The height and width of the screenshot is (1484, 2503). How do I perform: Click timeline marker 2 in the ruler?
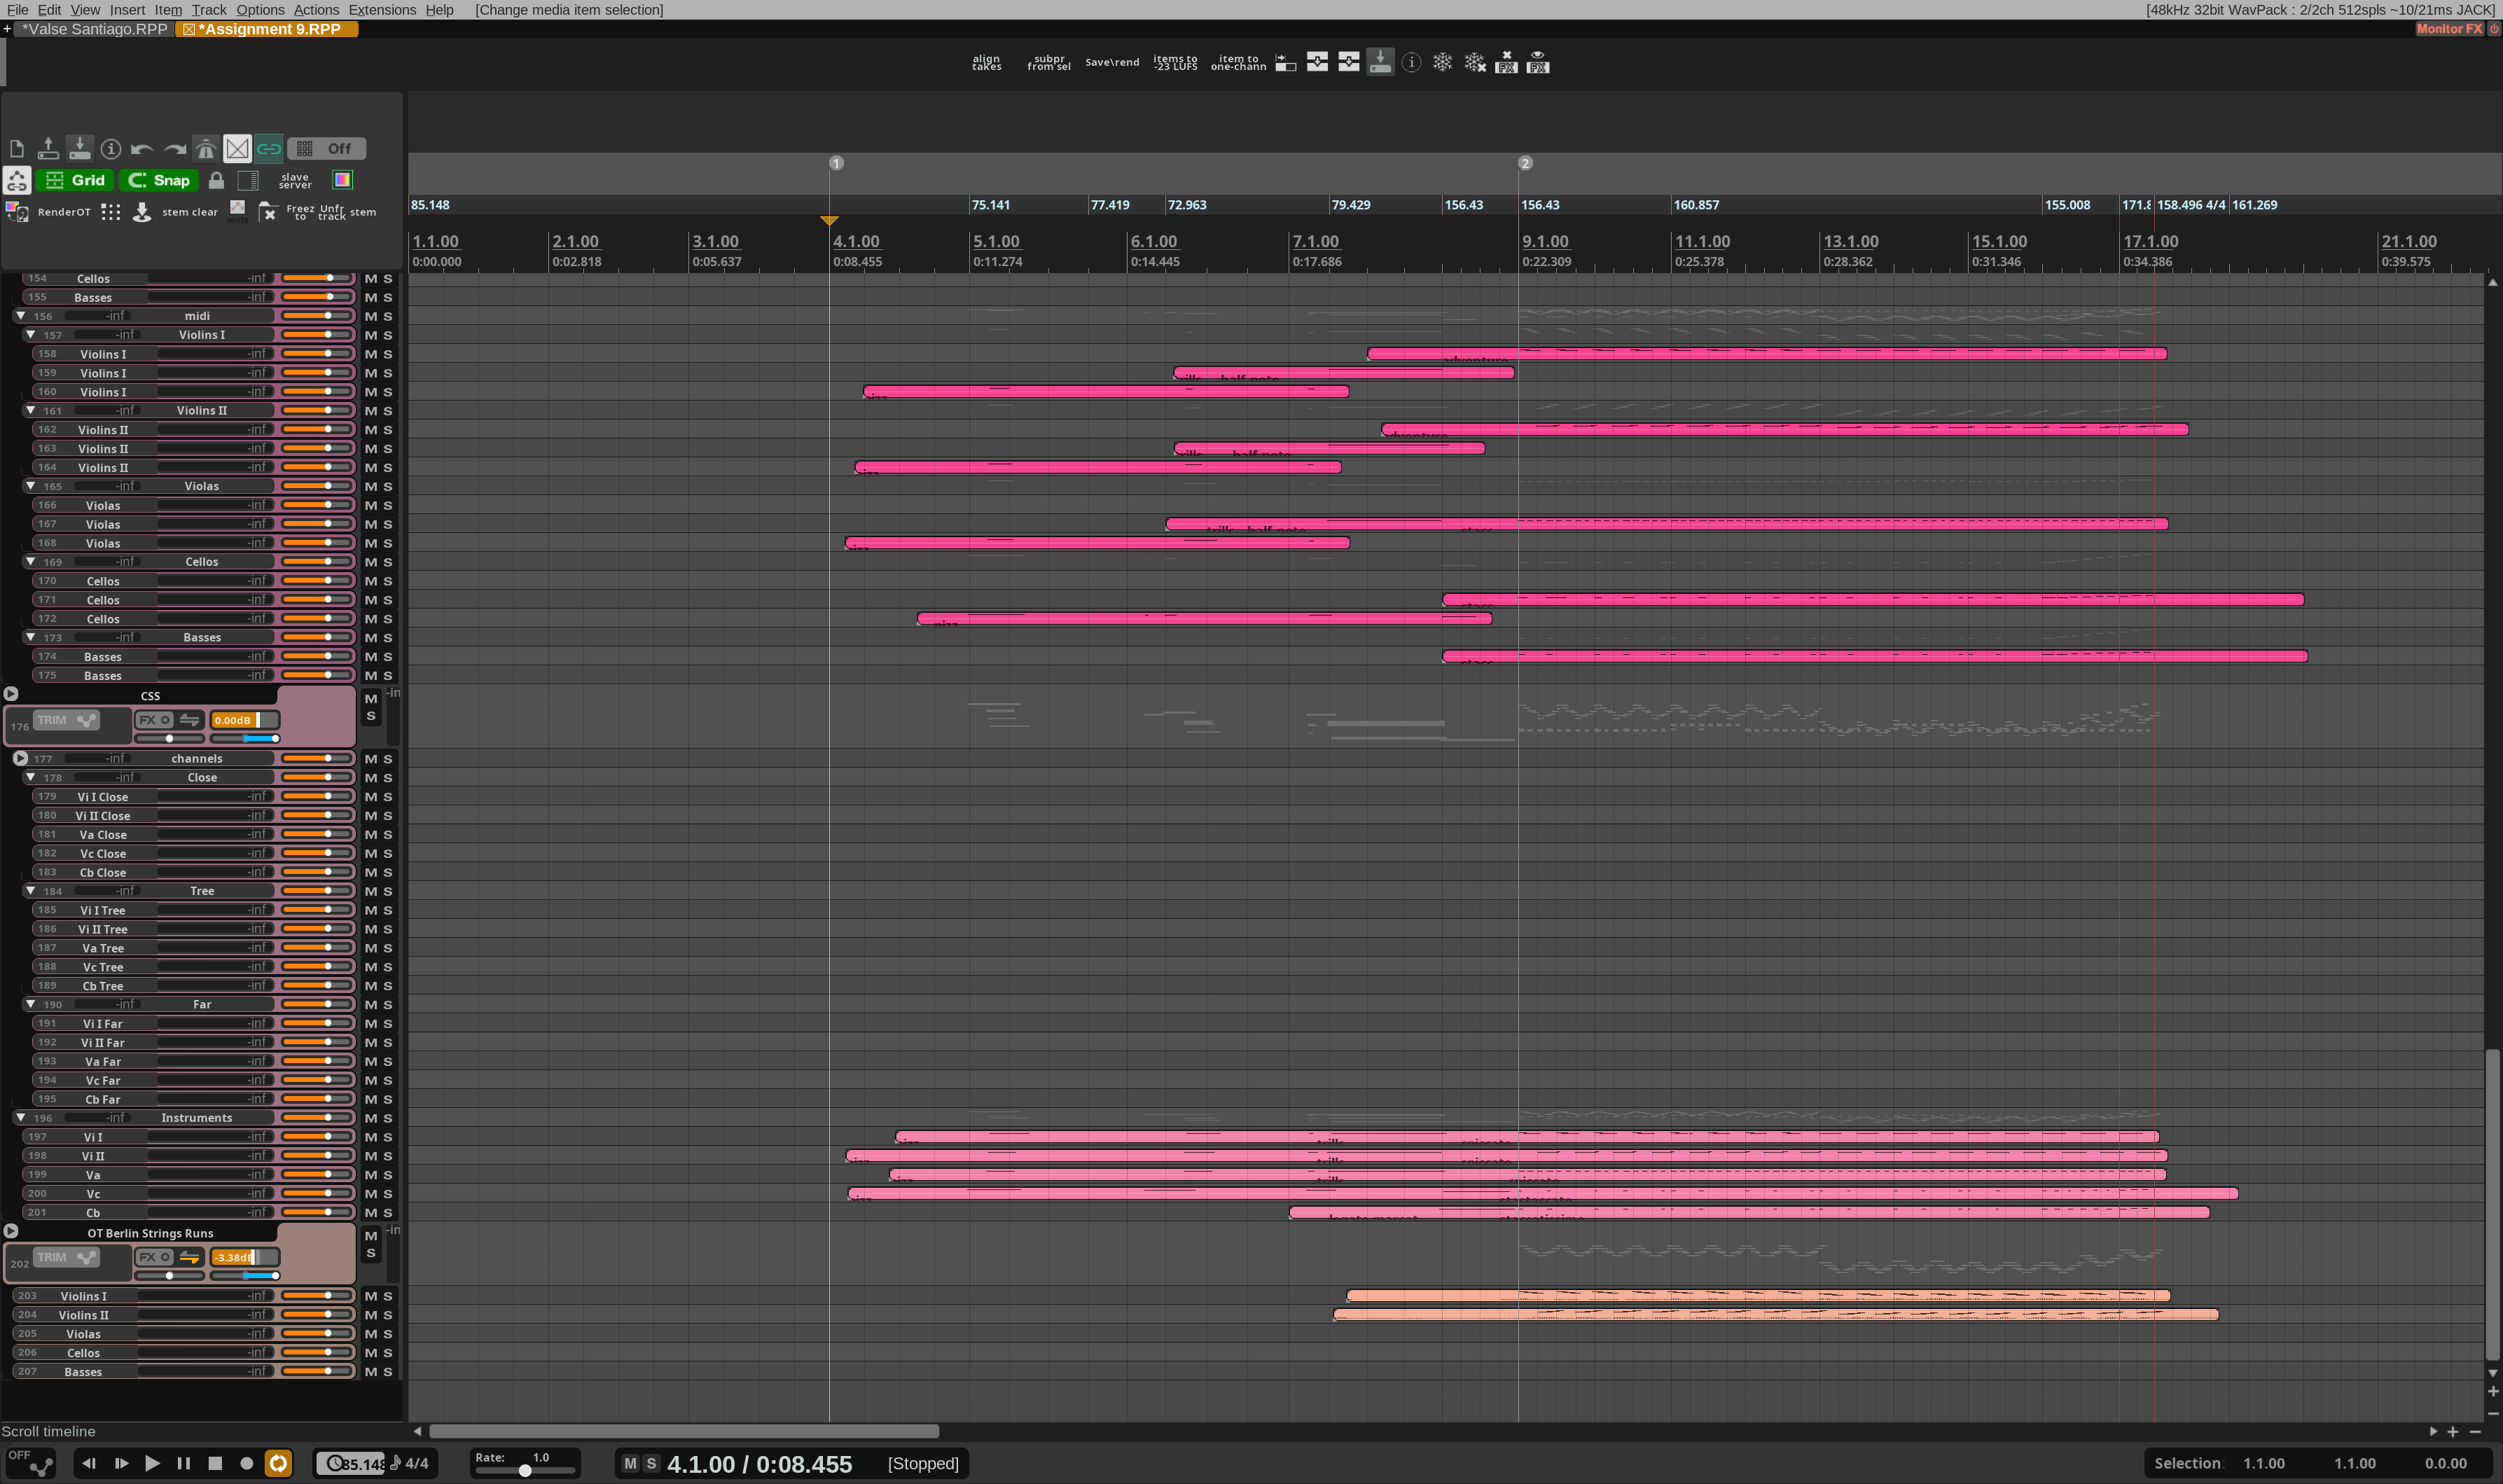point(1525,163)
